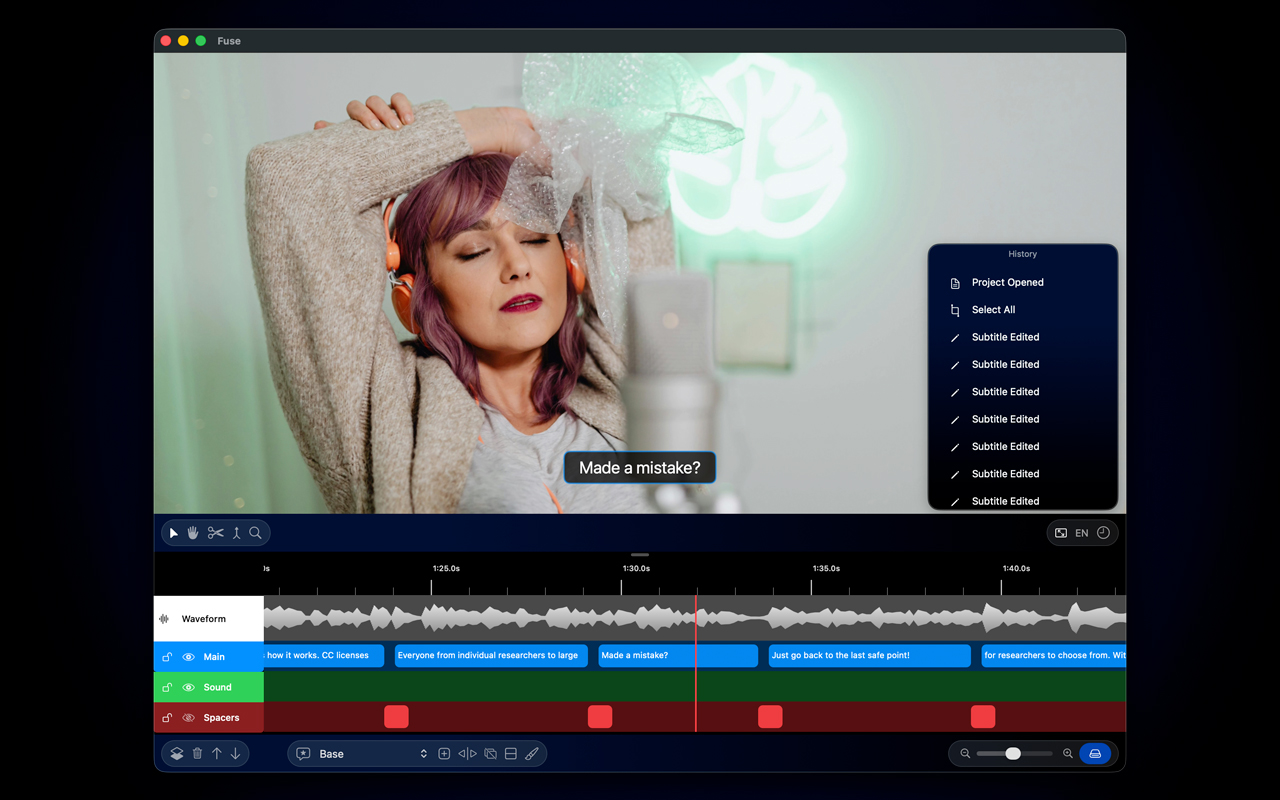Show the hidden Spacers layer

(188, 718)
